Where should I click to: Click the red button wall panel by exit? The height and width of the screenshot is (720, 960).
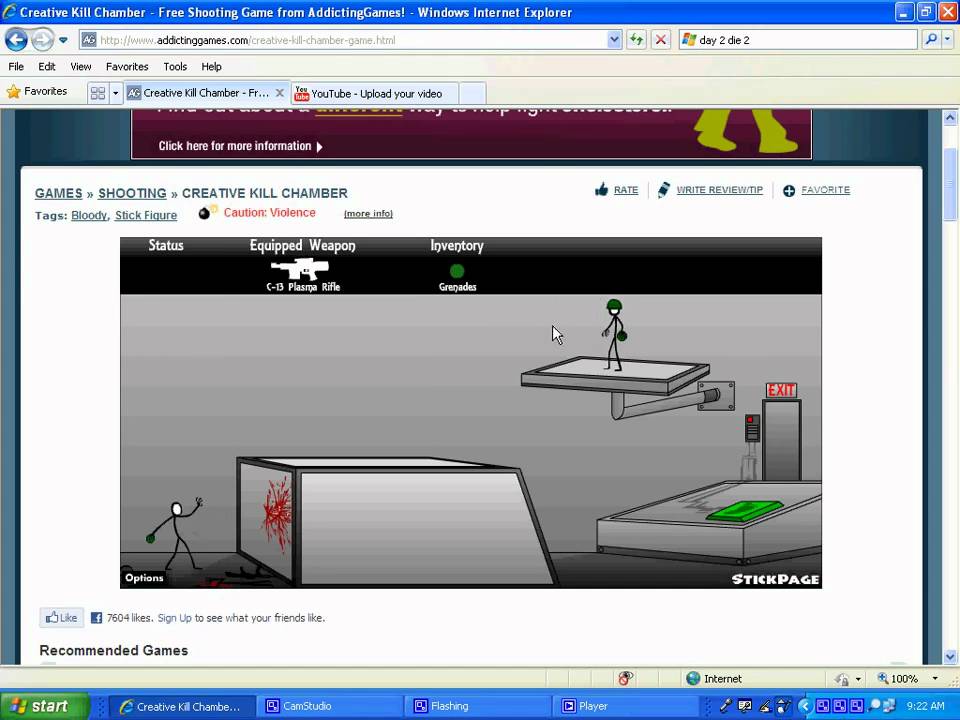pos(752,427)
